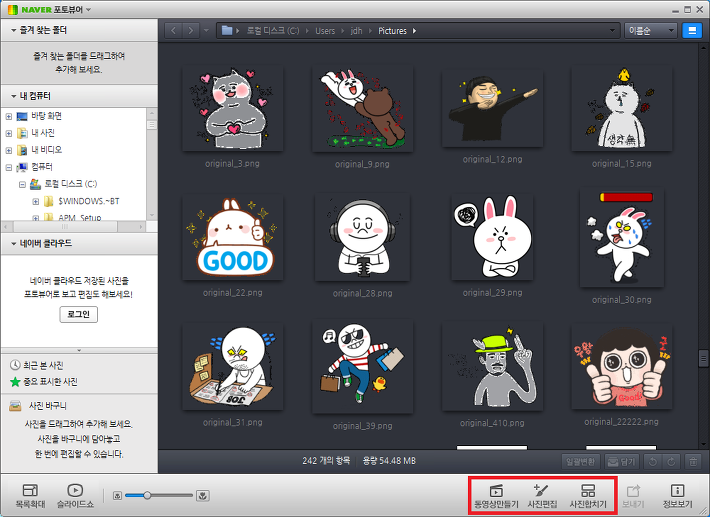
Task: Select $WINDOWS.~BT folder
Action: pos(89,201)
